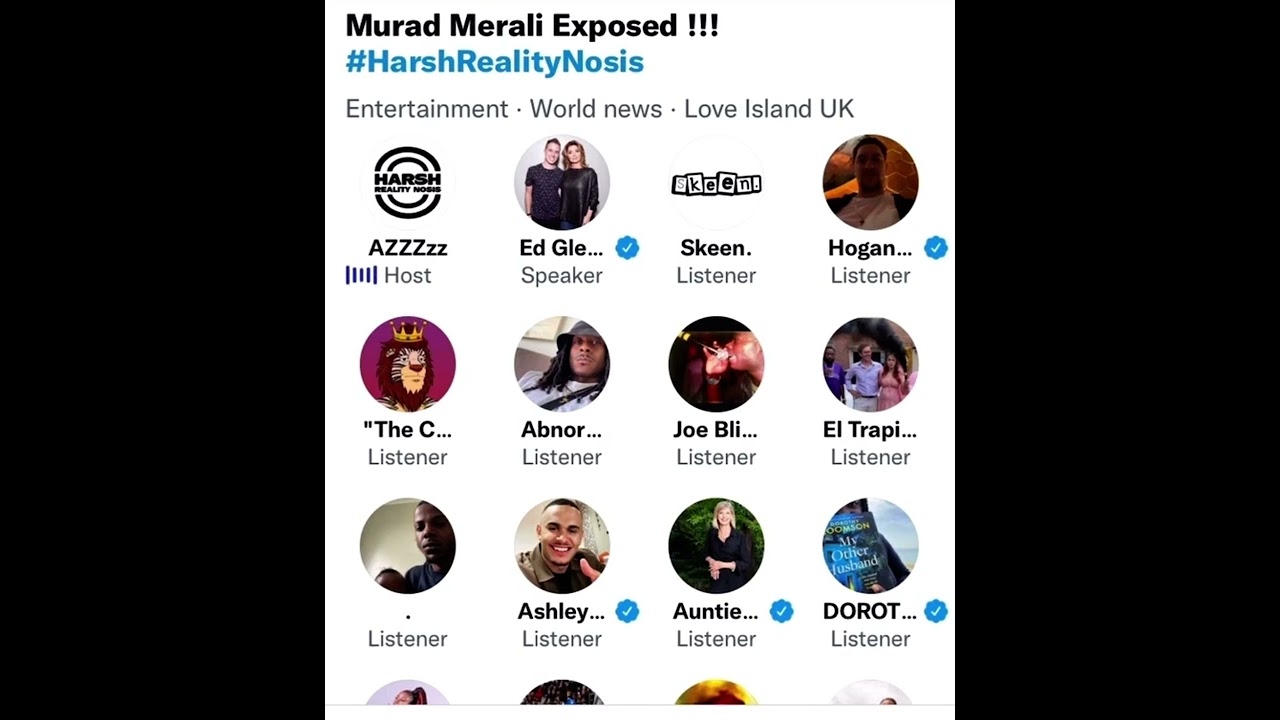
Task: Open host AZZZzz's Harsh Reality Nosis avatar
Action: coord(407,183)
